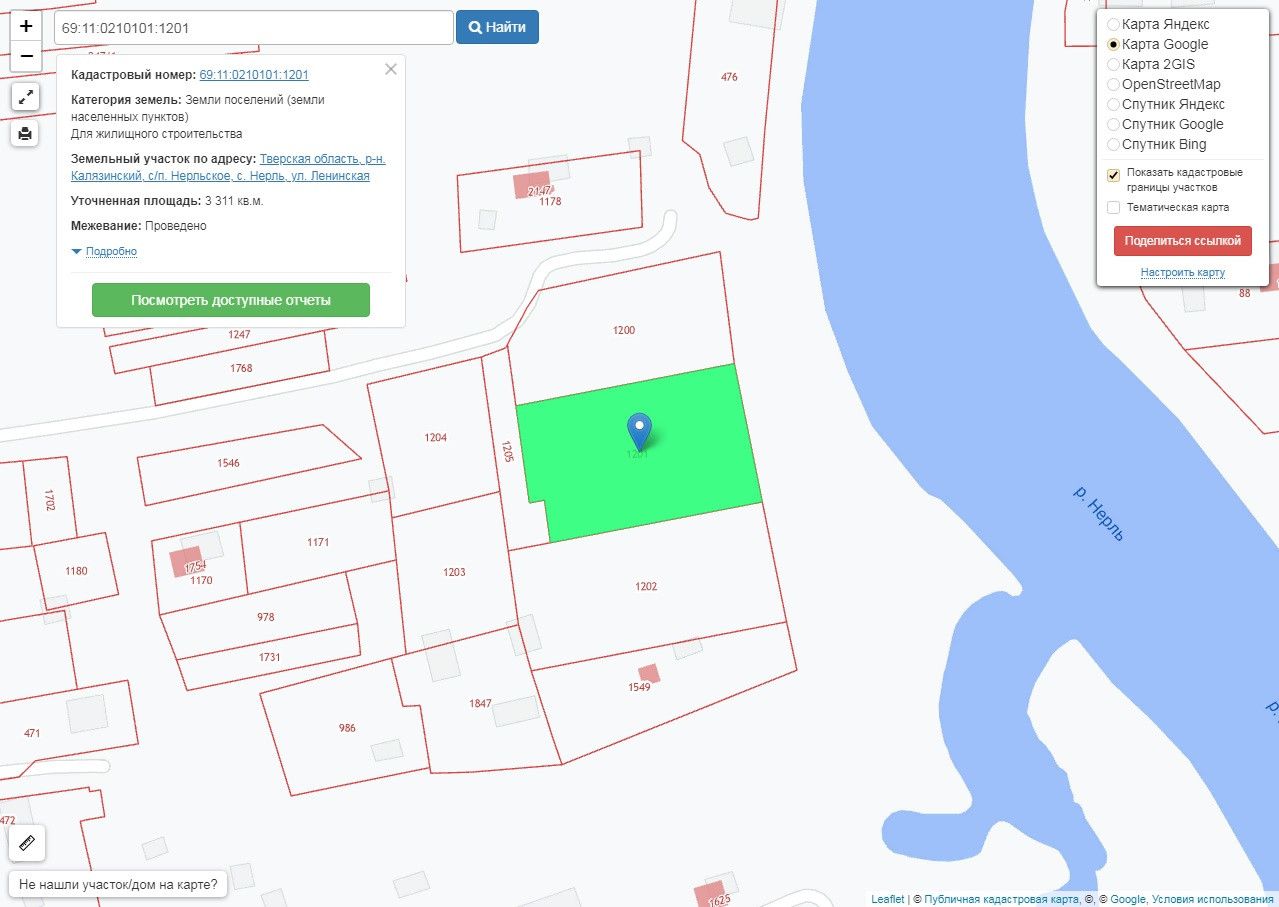Screen dimensions: 1279x907
Task: Click the Найти search button
Action: (497, 27)
